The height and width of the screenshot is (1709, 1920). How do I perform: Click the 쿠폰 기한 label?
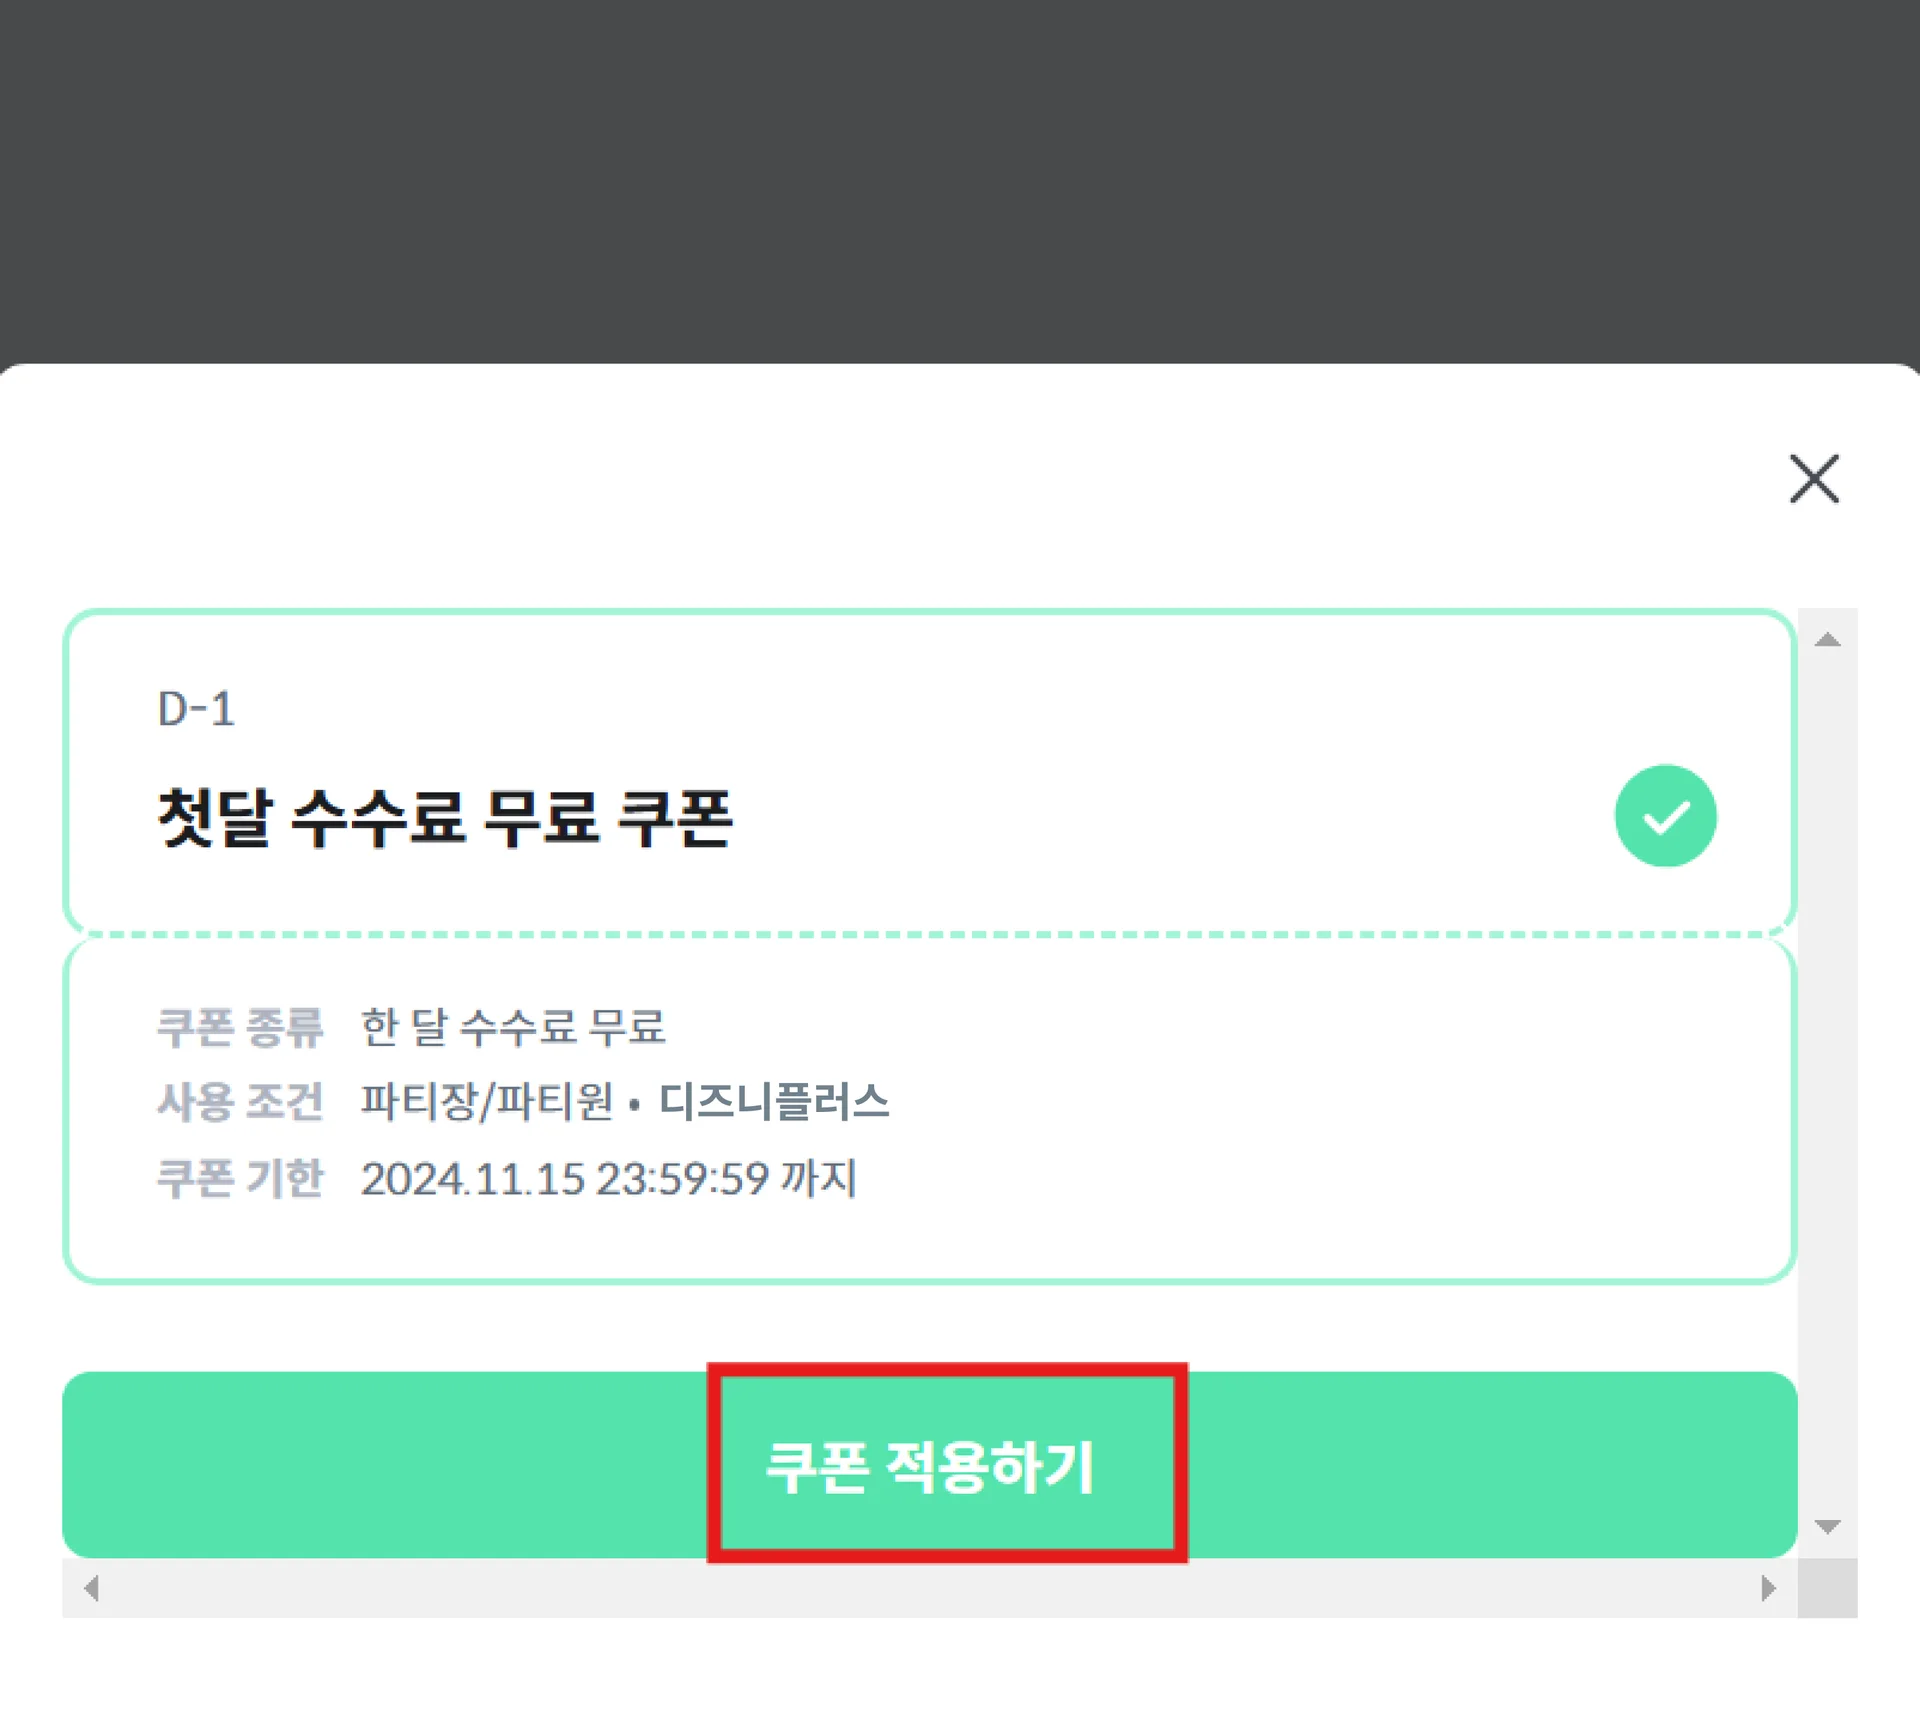coord(240,1178)
